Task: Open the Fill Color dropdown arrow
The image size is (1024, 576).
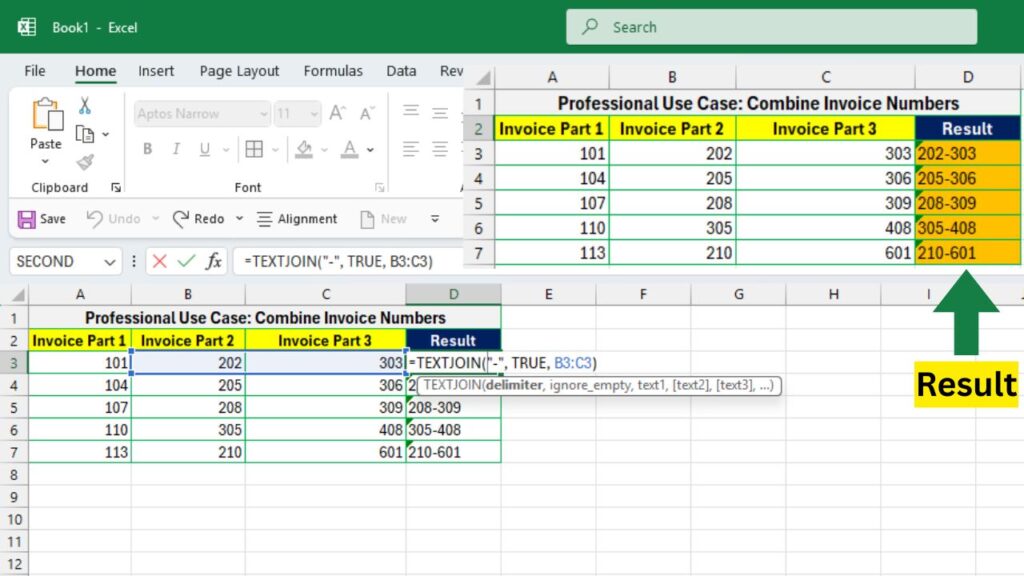Action: [324, 150]
